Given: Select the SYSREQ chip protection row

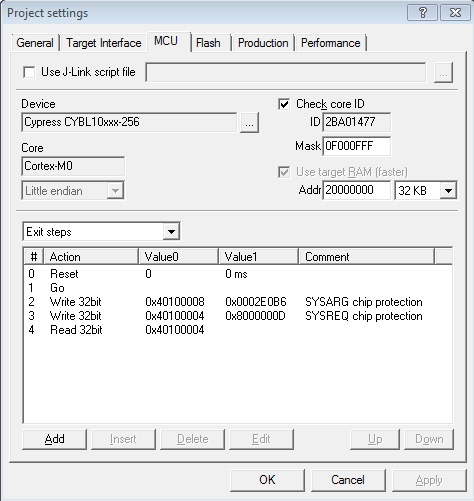Looking at the screenshot, I should 238,316.
